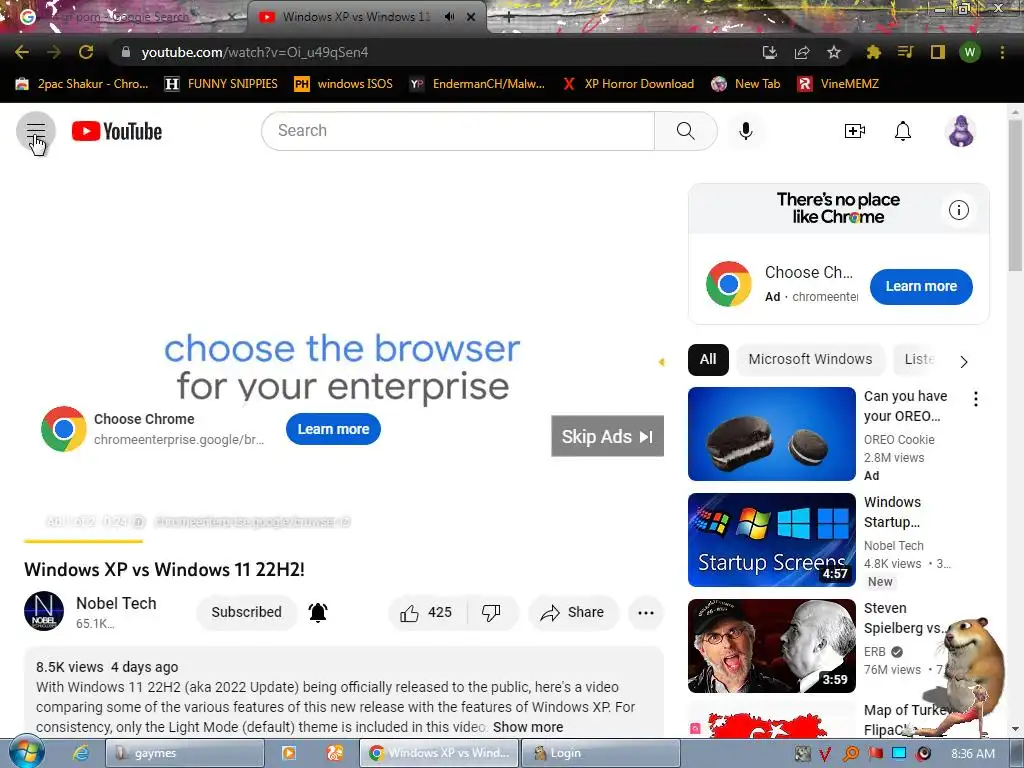Image resolution: width=1024 pixels, height=768 pixels.
Task: Go to YouTube home via logo
Action: (x=117, y=131)
